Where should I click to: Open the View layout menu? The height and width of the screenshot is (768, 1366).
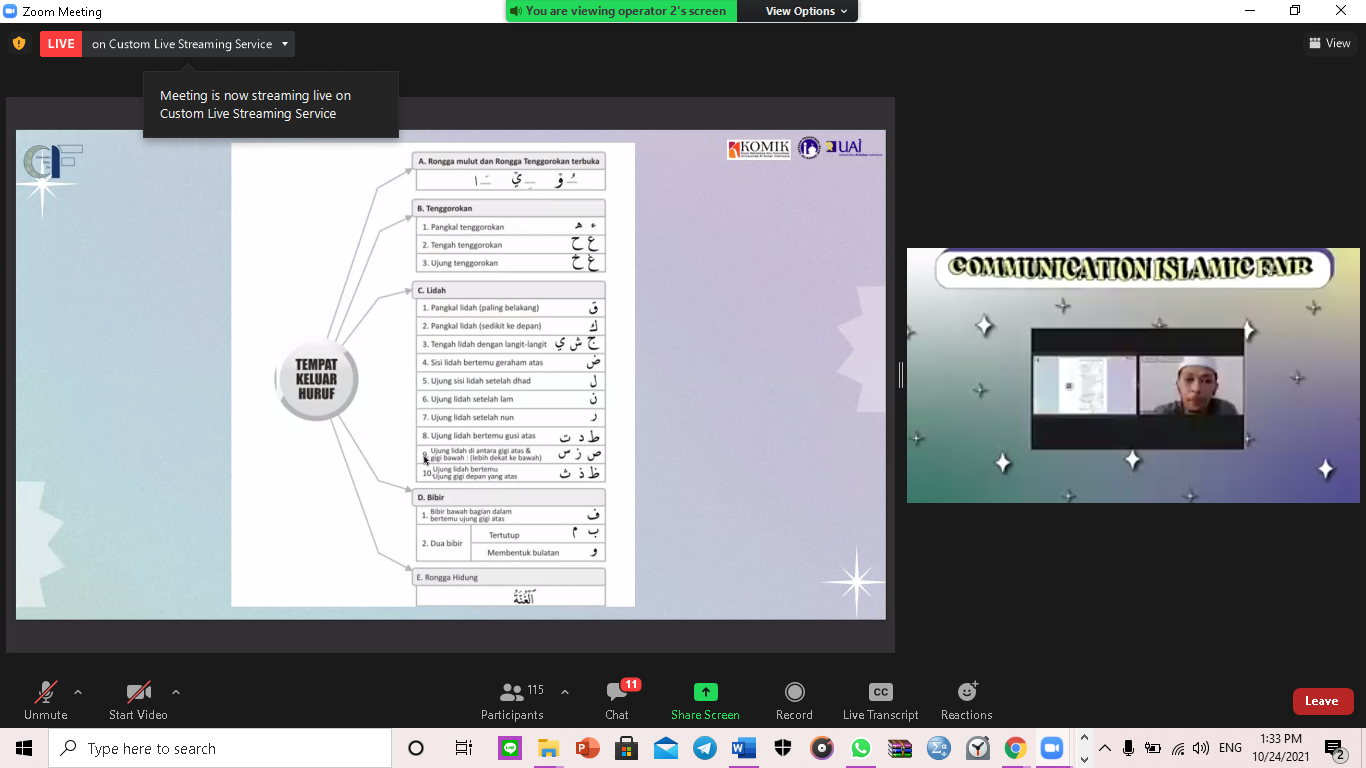[1329, 43]
